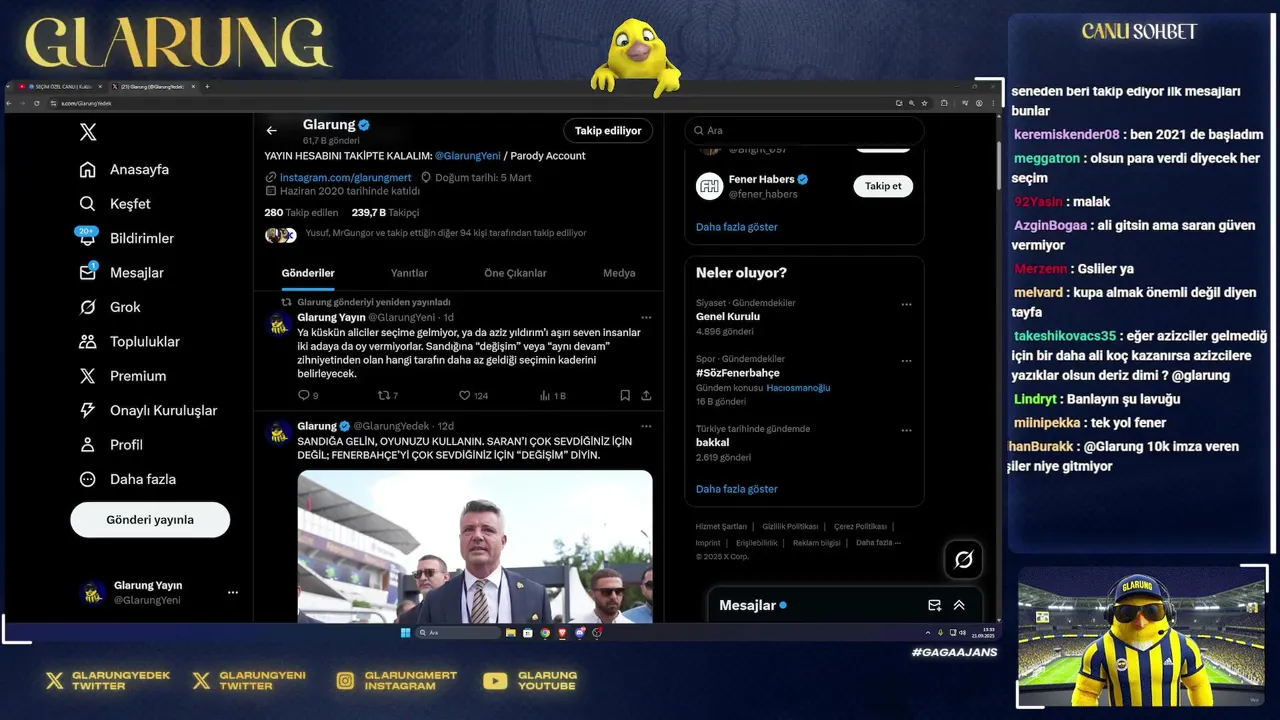This screenshot has width=1280, height=720.
Task: Open 280 Takip edilen following list
Action: 301,213
